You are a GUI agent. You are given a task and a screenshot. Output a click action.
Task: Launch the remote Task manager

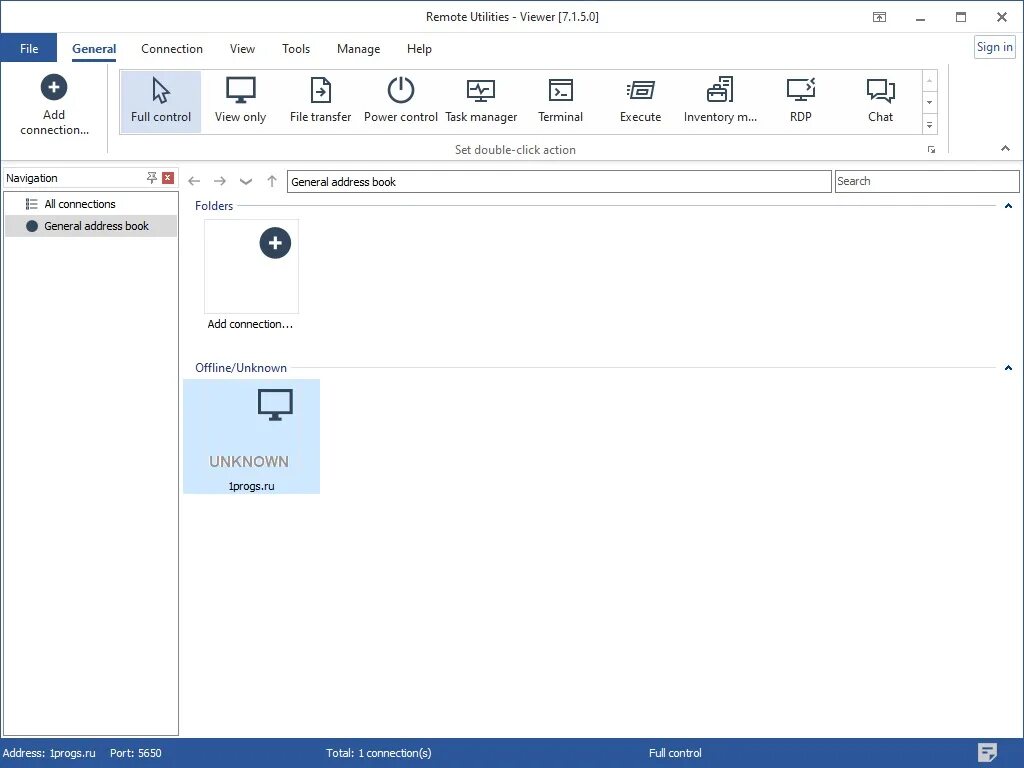tap(481, 100)
